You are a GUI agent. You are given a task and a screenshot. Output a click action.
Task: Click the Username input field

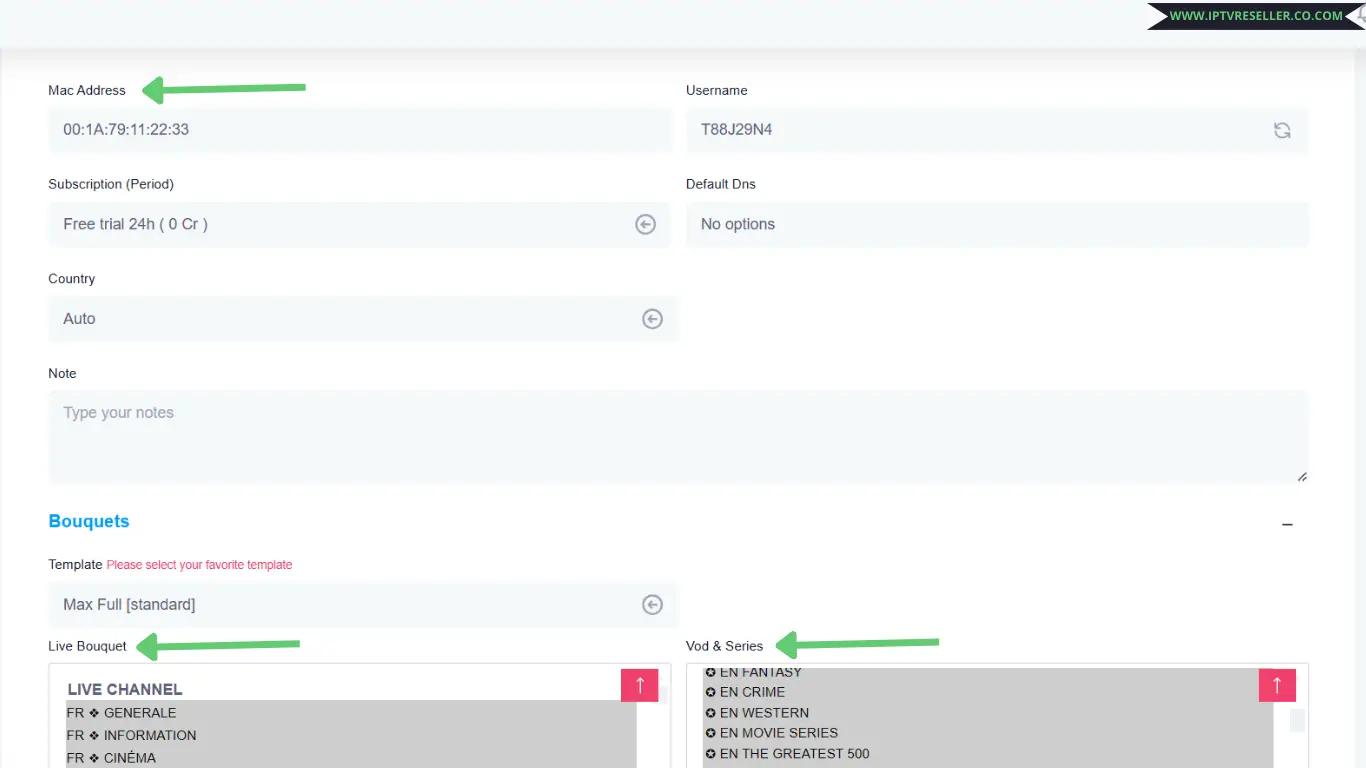(x=970, y=130)
